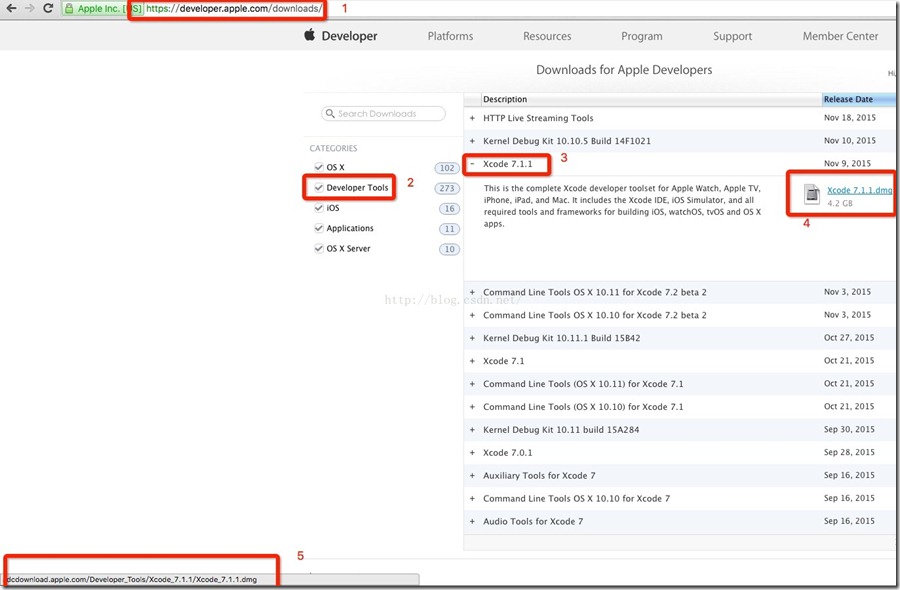
Task: Click the Developer home link
Action: click(x=349, y=36)
